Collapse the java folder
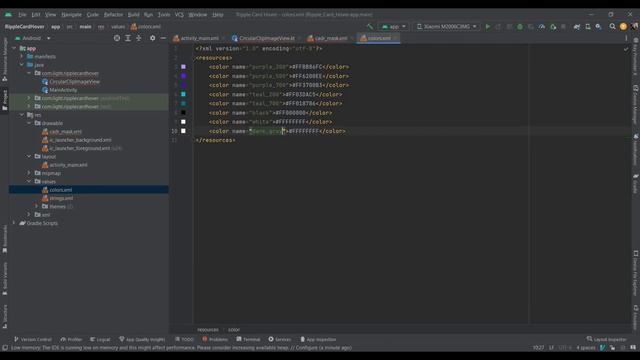Screen dimensions: 640x360 pos(22,64)
